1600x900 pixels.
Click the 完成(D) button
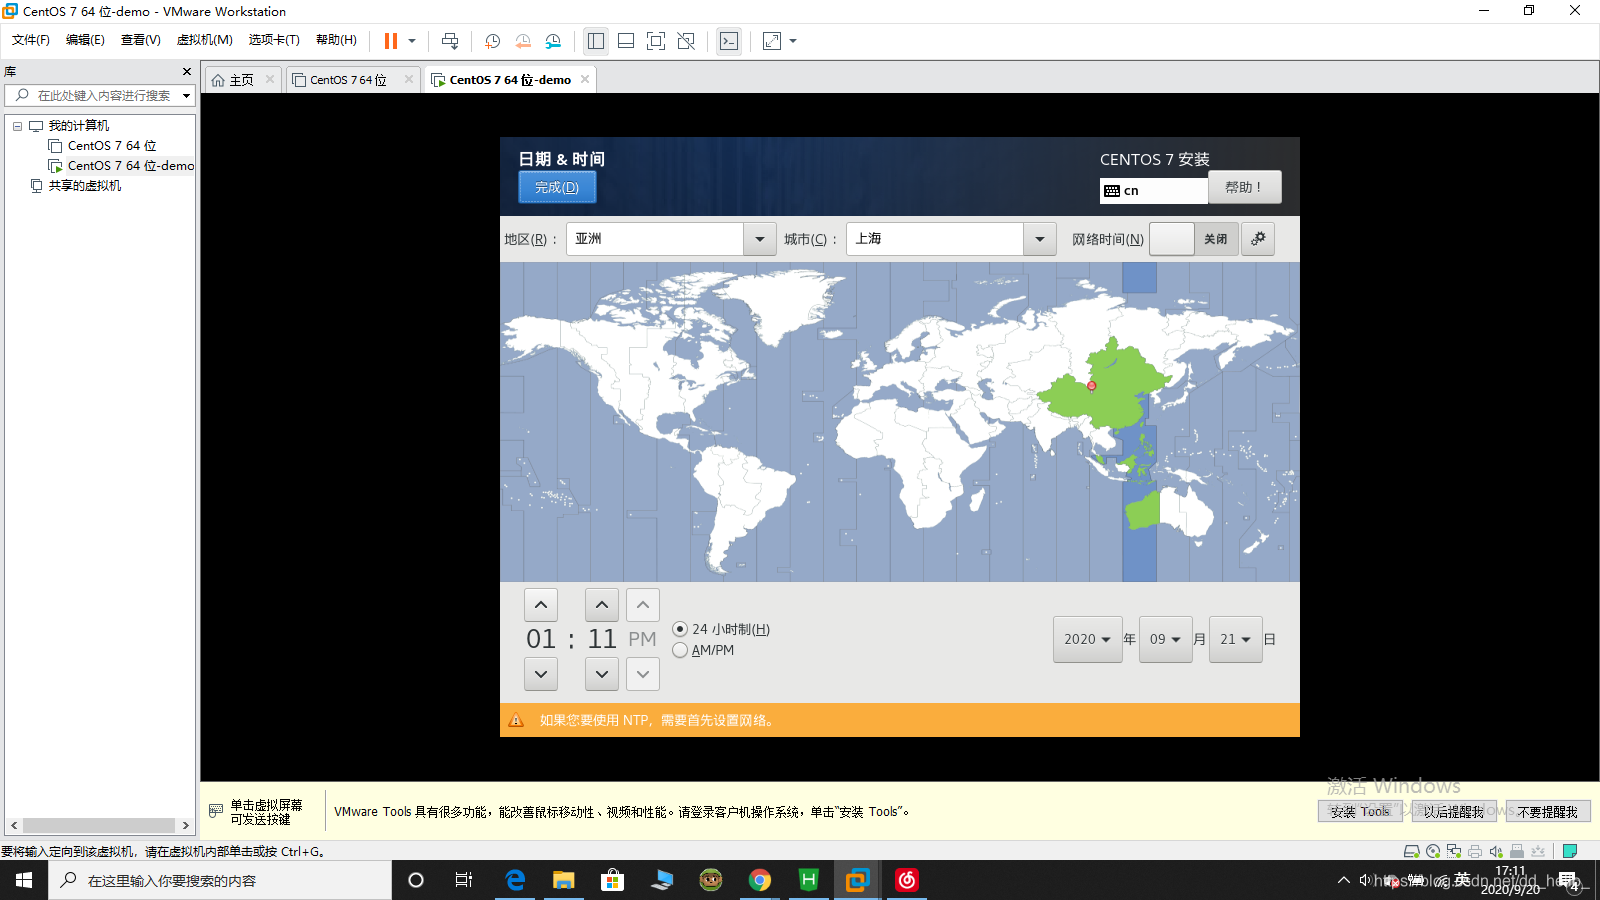pos(557,187)
